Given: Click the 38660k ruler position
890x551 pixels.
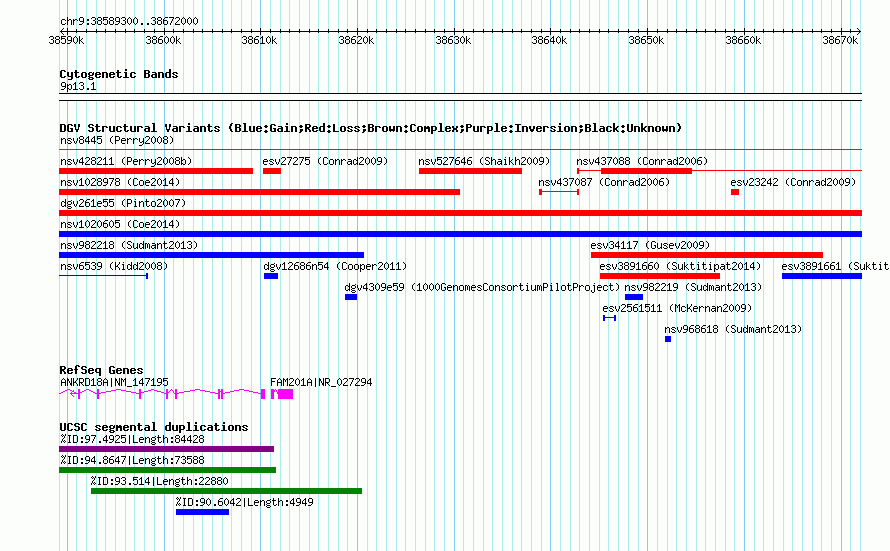Looking at the screenshot, I should 744,40.
